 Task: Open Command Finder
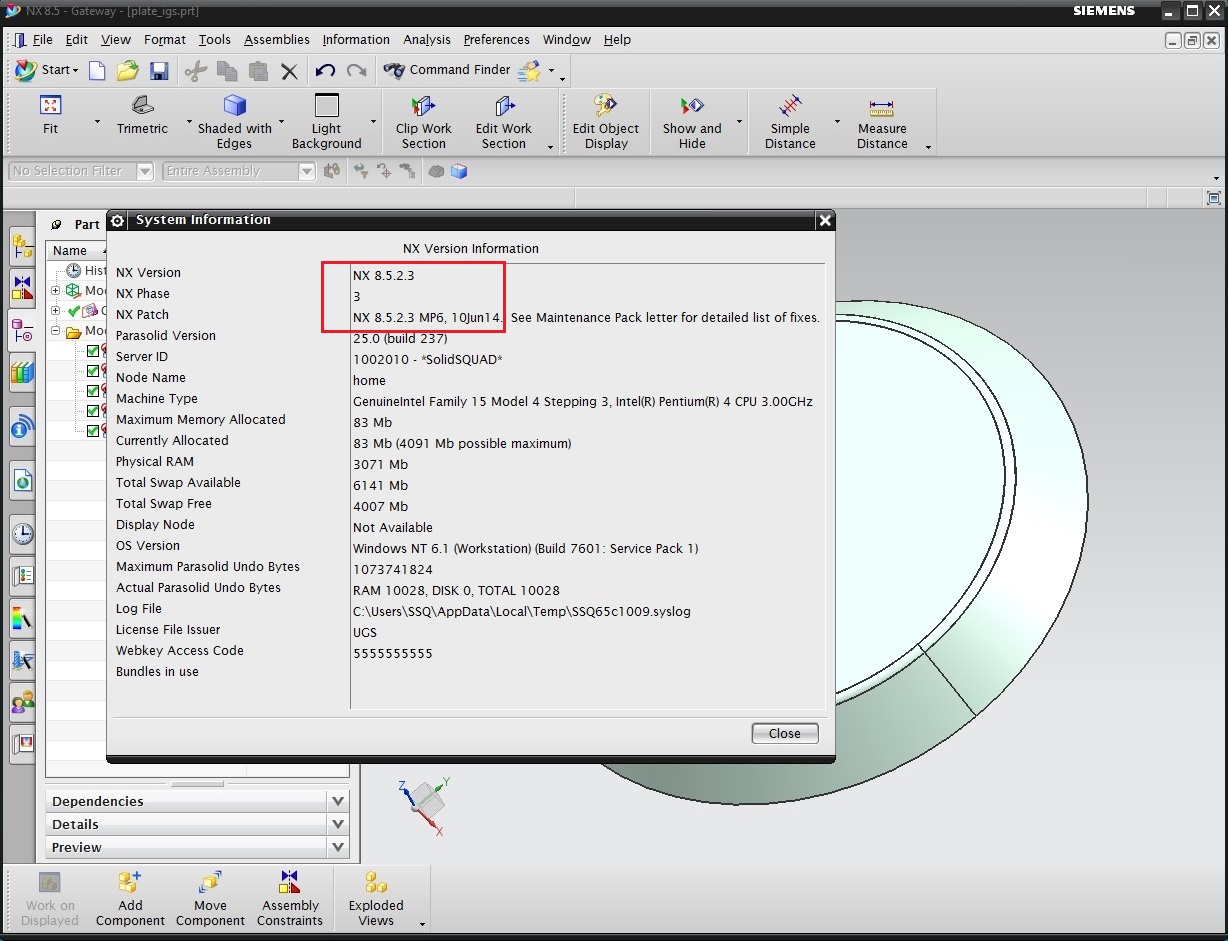coord(447,70)
